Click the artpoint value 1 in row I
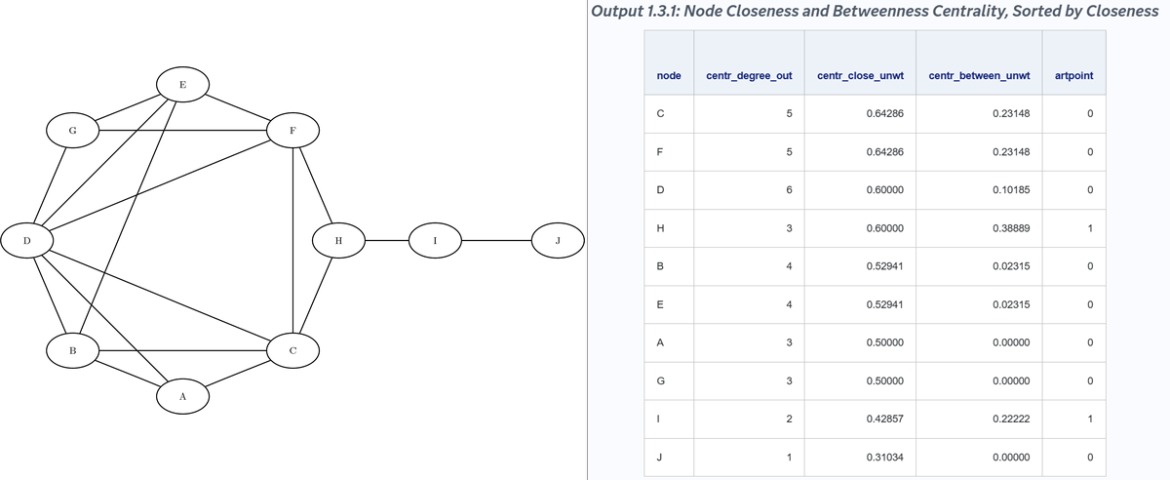The image size is (1170, 480). click(x=1090, y=419)
